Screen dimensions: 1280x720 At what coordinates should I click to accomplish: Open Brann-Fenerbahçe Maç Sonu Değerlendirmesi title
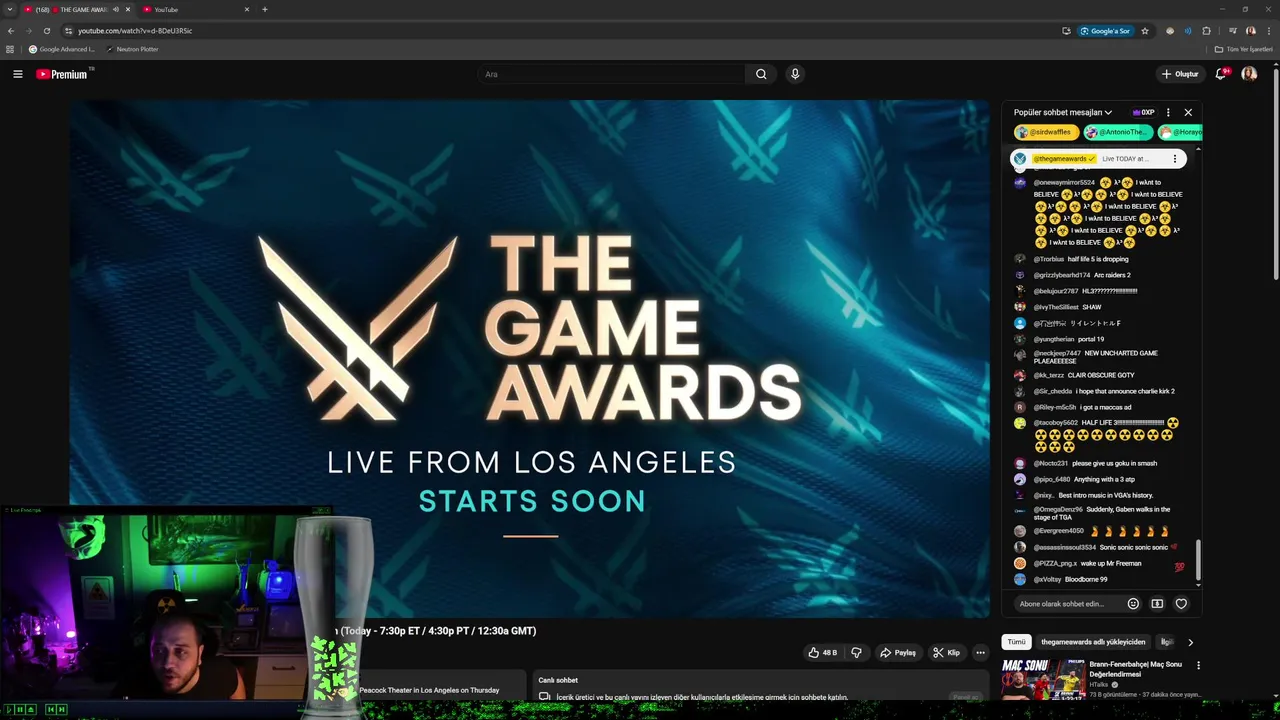click(1135, 669)
